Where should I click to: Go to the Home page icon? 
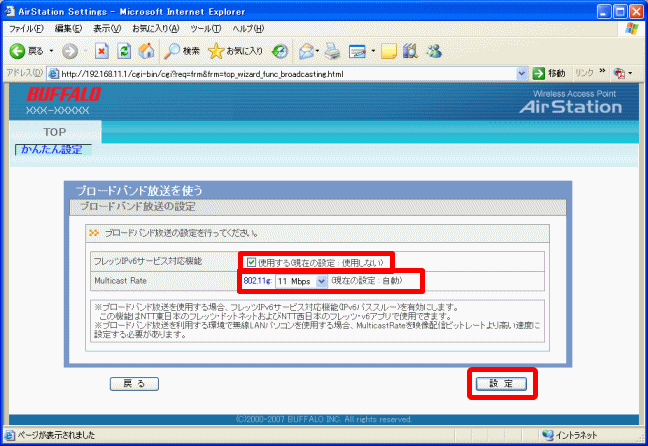coord(146,50)
